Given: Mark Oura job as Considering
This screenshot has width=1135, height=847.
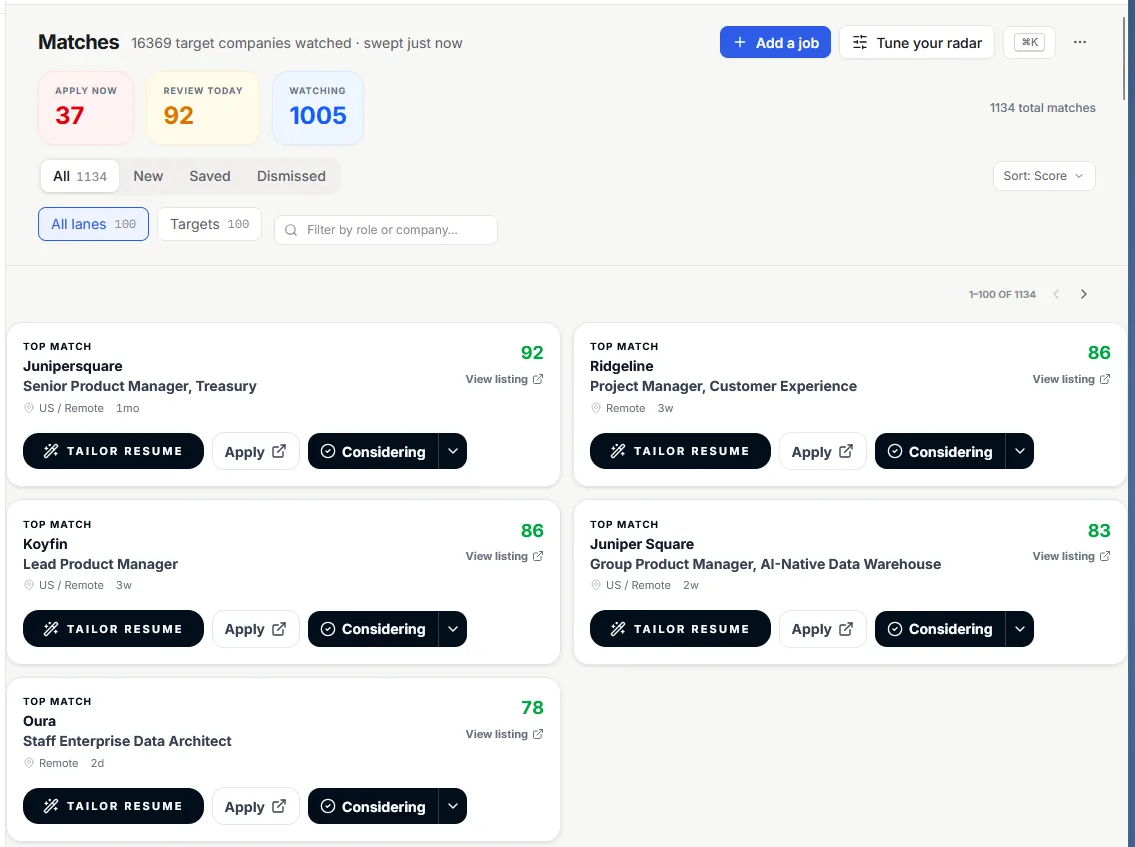Looking at the screenshot, I should [x=373, y=806].
